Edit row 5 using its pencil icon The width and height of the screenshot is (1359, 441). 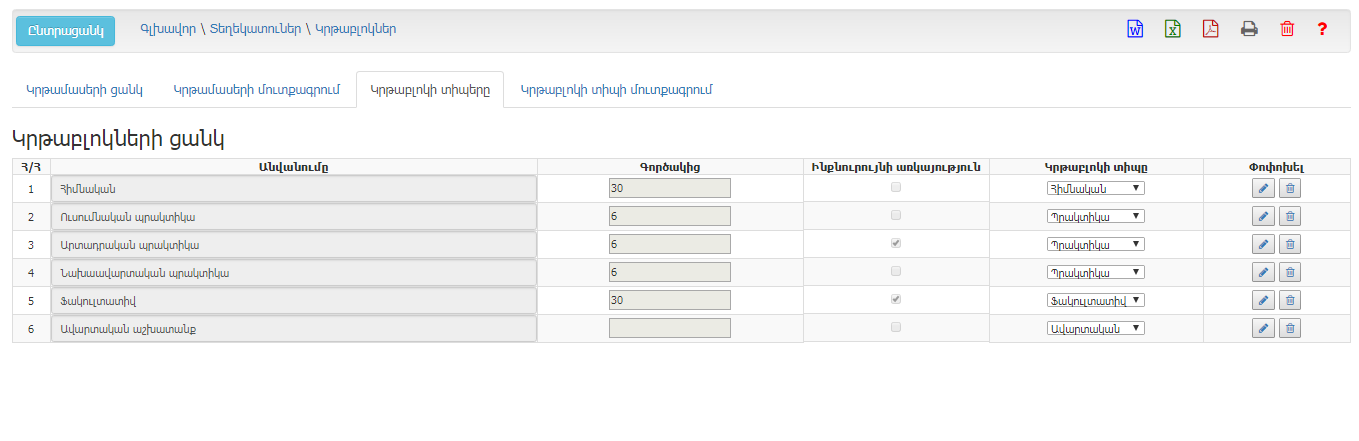1263,300
